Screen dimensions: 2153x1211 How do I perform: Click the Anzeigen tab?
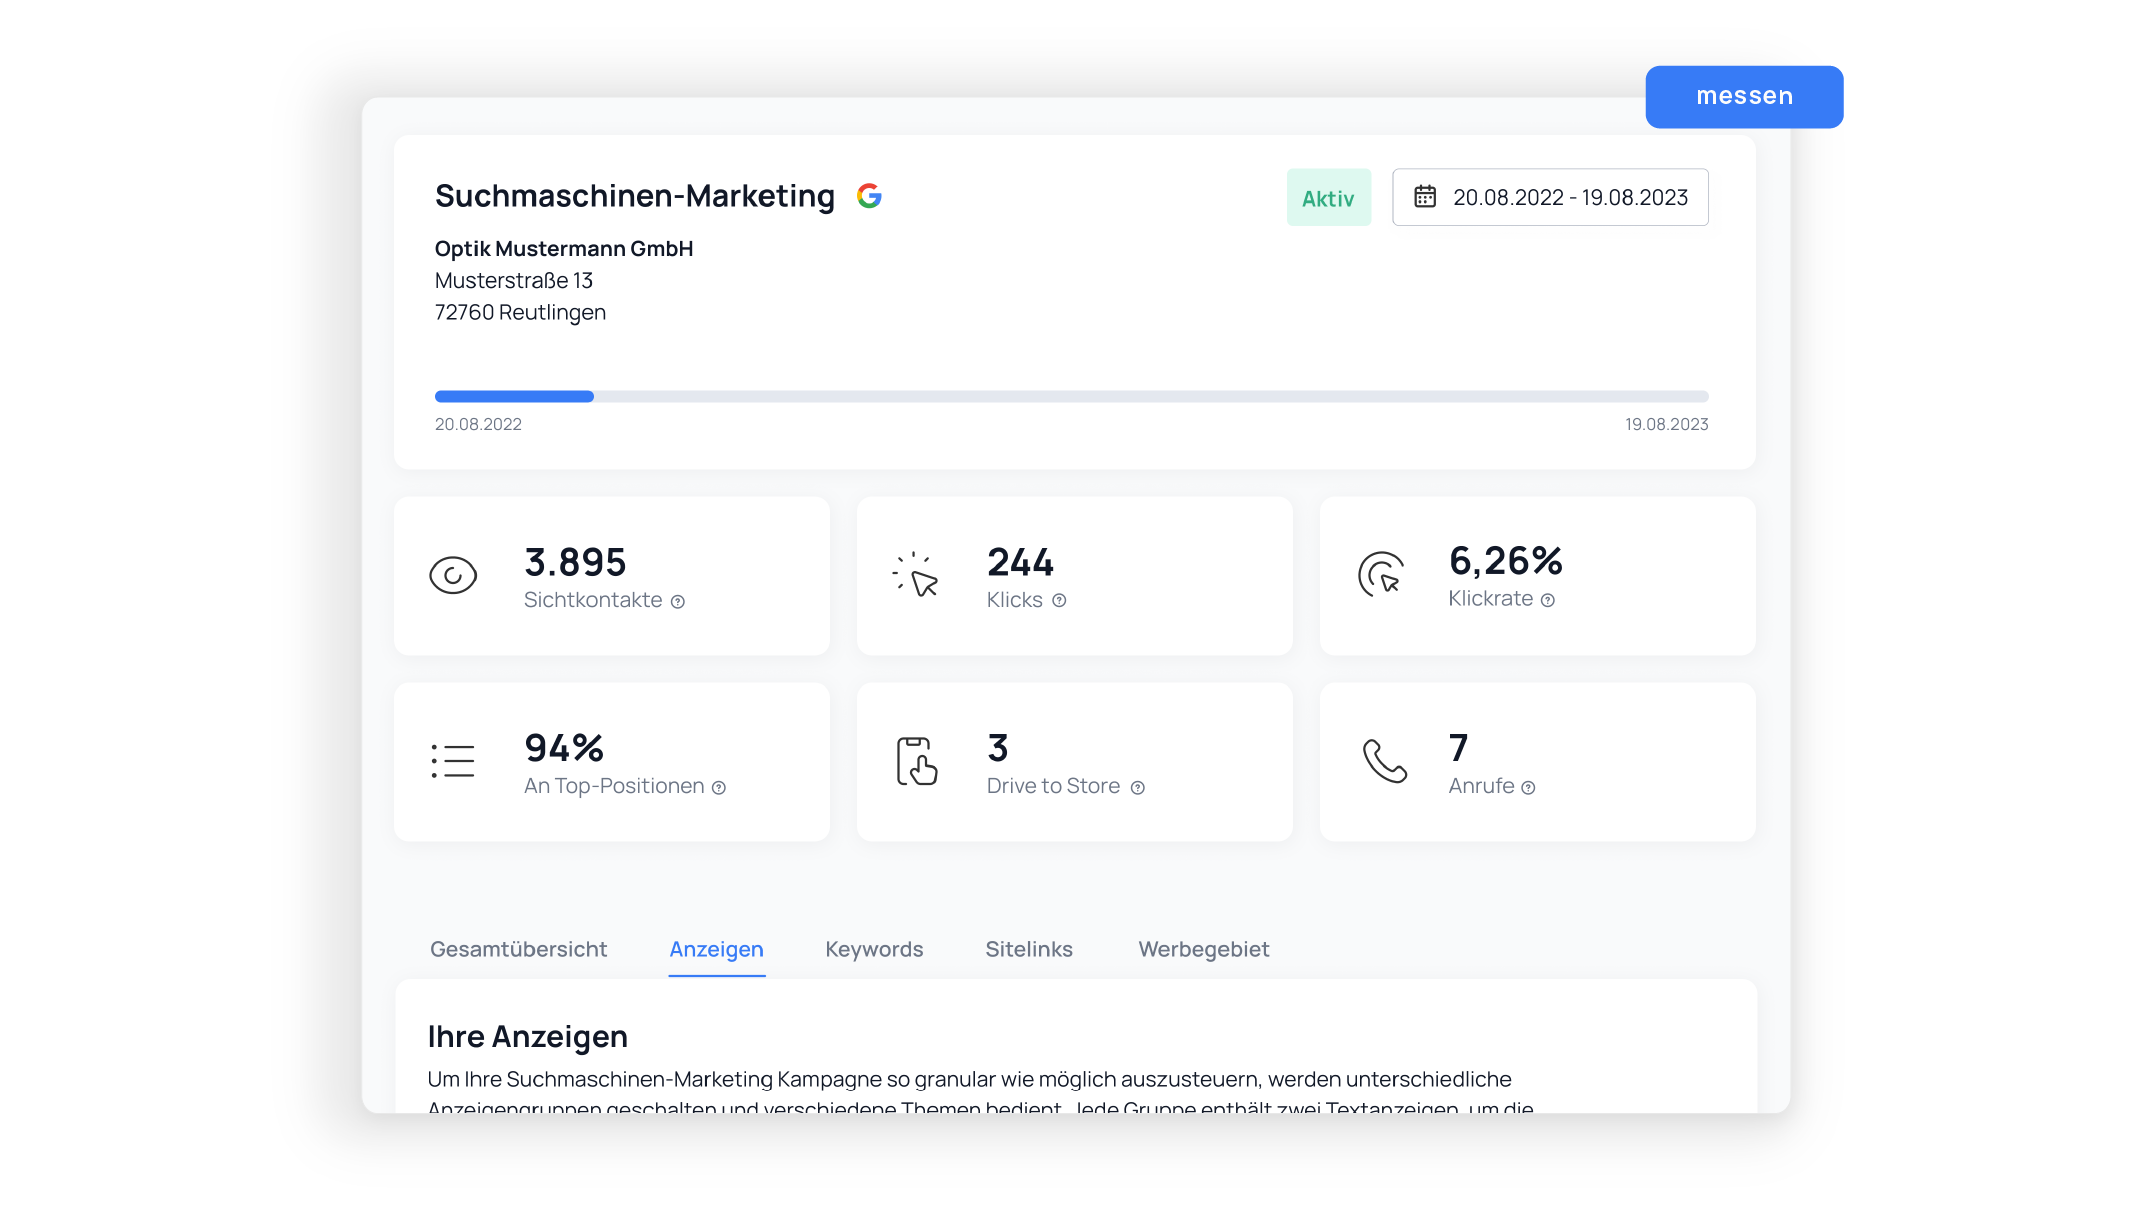[716, 949]
